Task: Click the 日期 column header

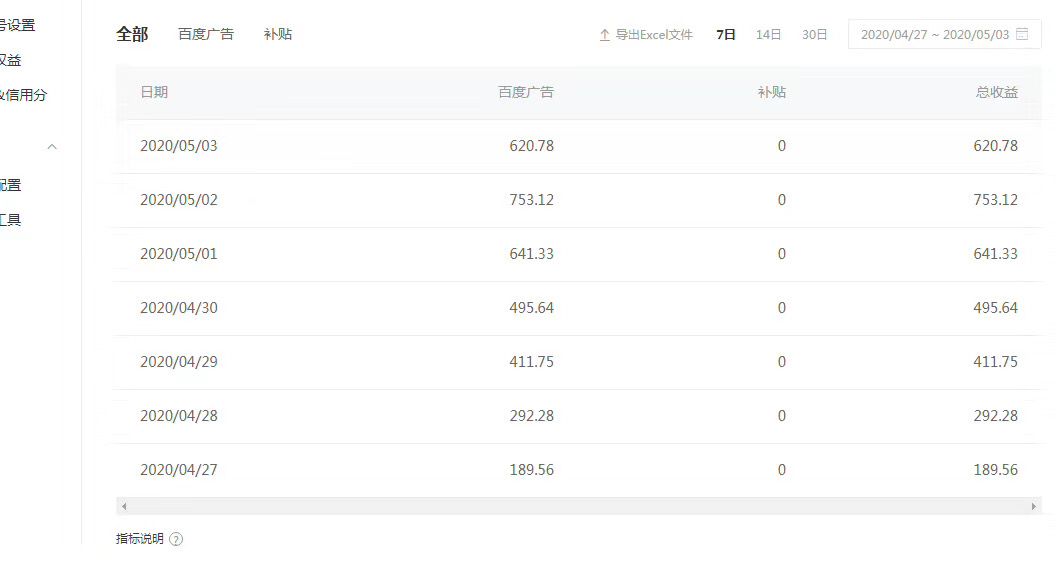Action: click(x=154, y=92)
